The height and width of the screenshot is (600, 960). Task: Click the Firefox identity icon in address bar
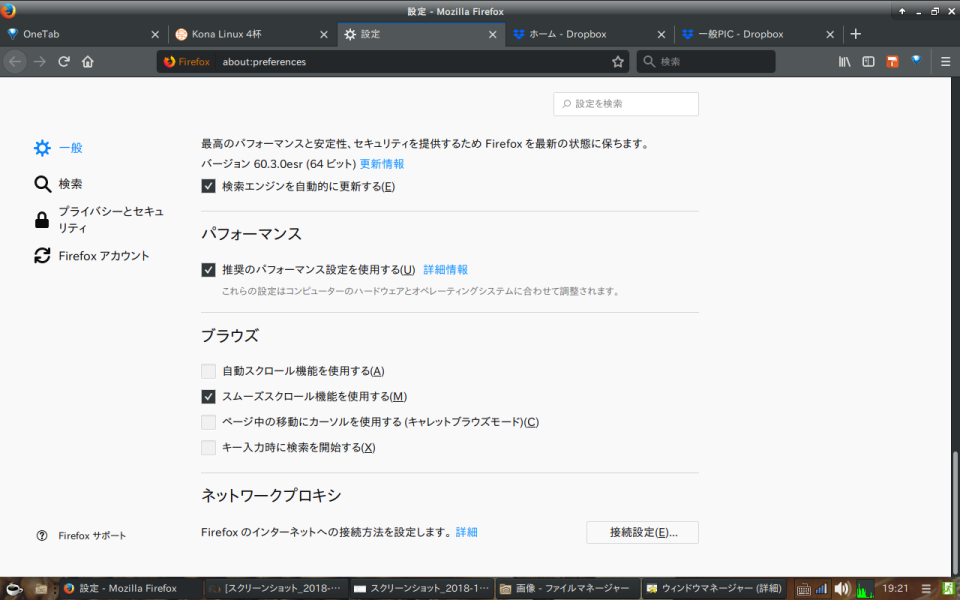[x=170, y=61]
